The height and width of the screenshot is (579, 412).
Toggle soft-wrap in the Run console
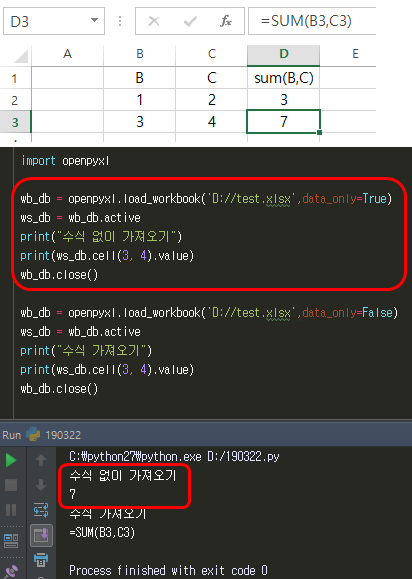tap(41, 510)
